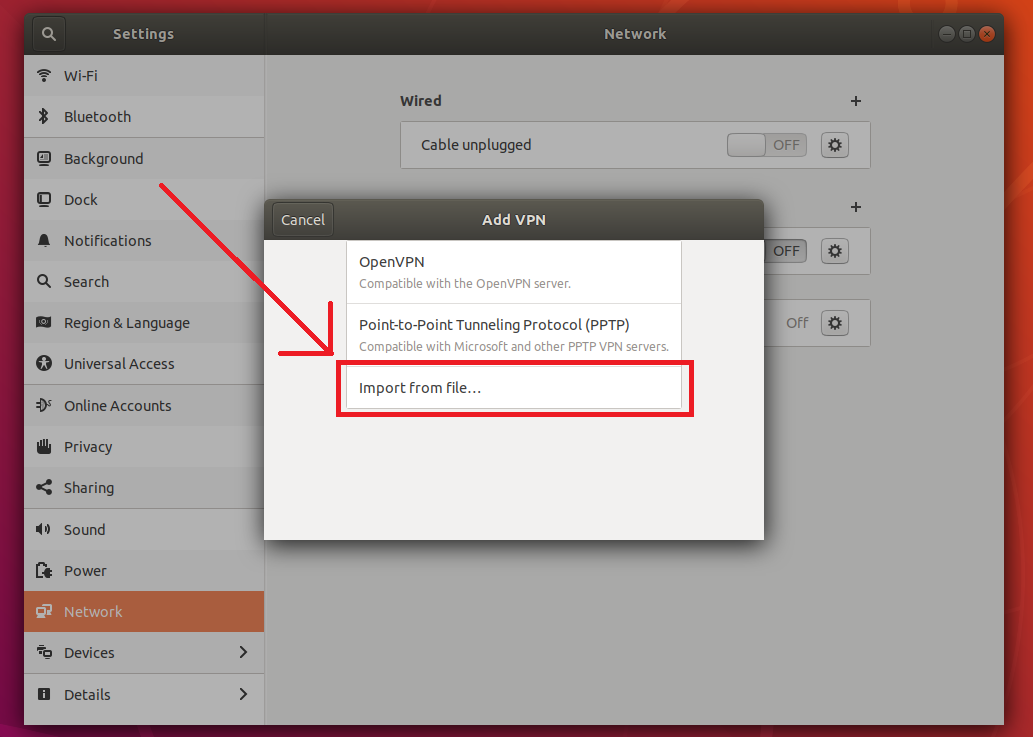The width and height of the screenshot is (1033, 737).
Task: Click the plus icon next to Wired
Action: tap(855, 101)
